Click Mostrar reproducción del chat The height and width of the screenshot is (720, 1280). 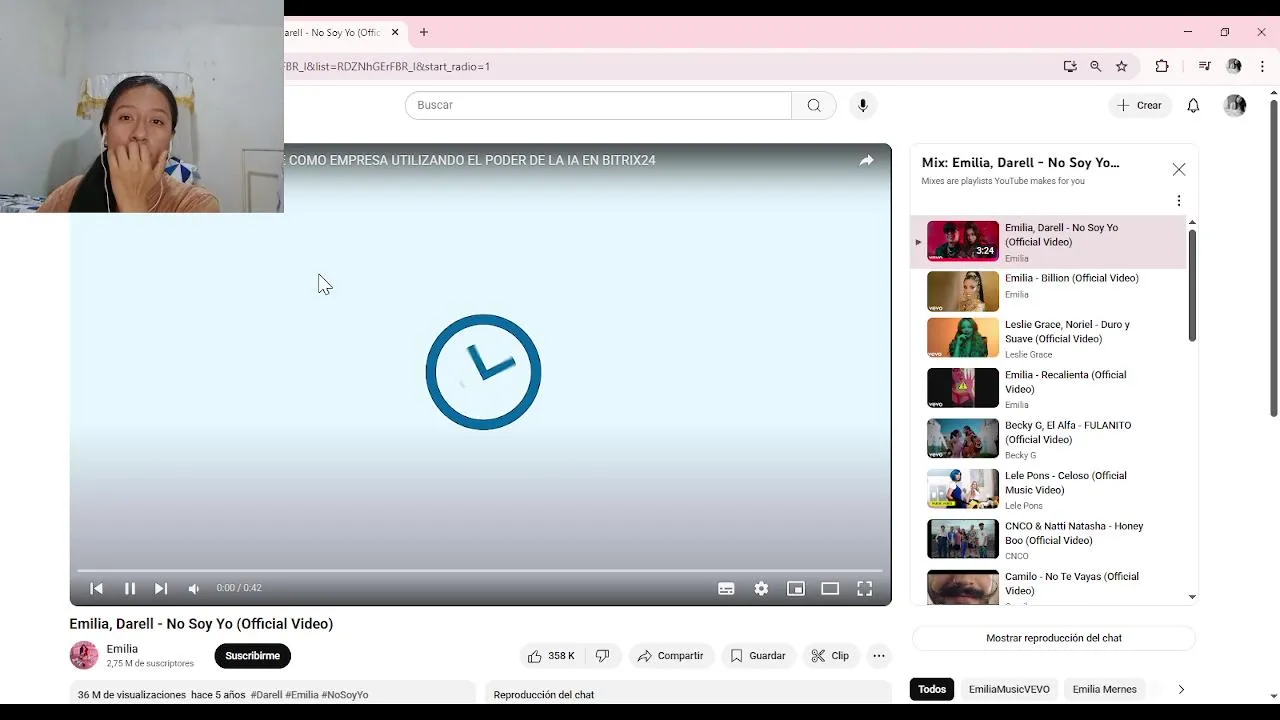click(1054, 638)
